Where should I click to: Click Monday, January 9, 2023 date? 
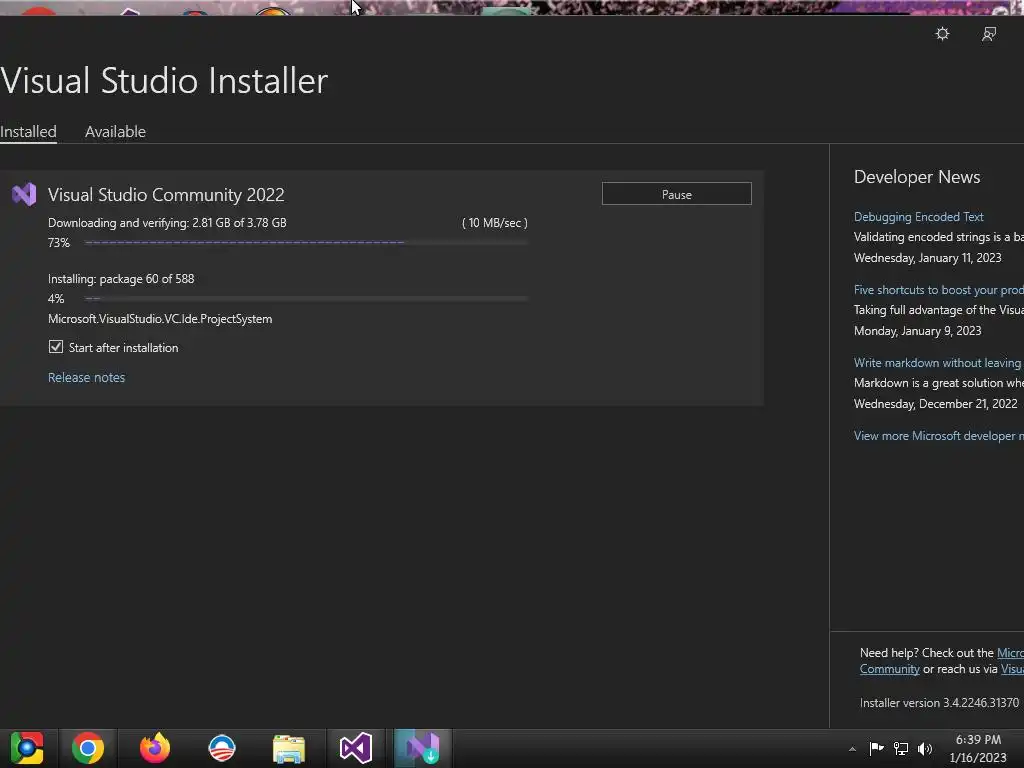pos(918,331)
